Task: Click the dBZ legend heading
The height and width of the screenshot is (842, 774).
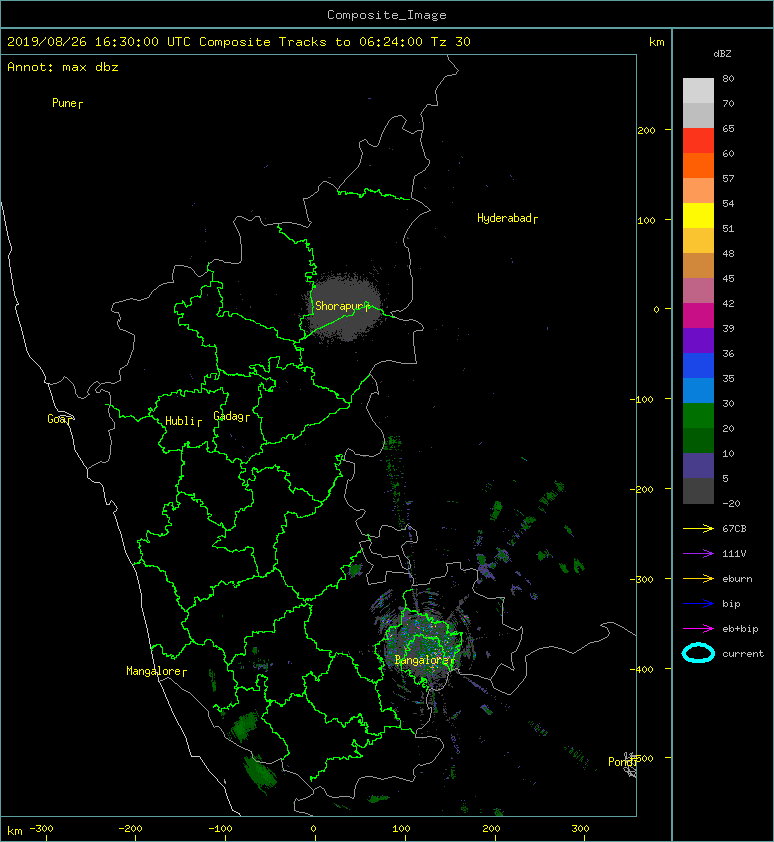Action: 722,54
